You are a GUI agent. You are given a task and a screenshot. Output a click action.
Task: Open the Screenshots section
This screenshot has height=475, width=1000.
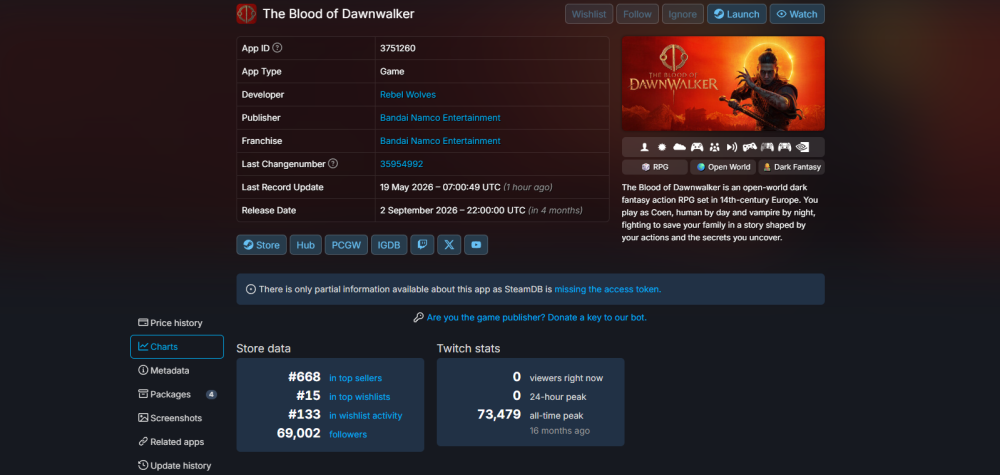pos(177,418)
